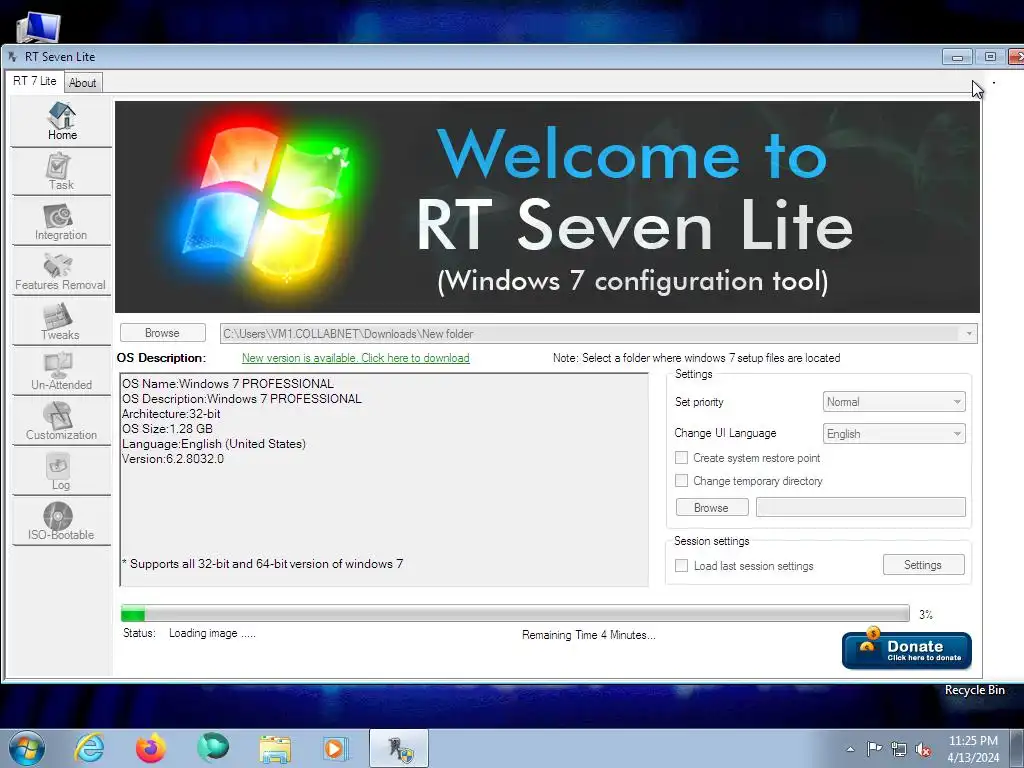Expand the setup folder path dropdown
Screen dimensions: 1024x768
click(x=968, y=334)
